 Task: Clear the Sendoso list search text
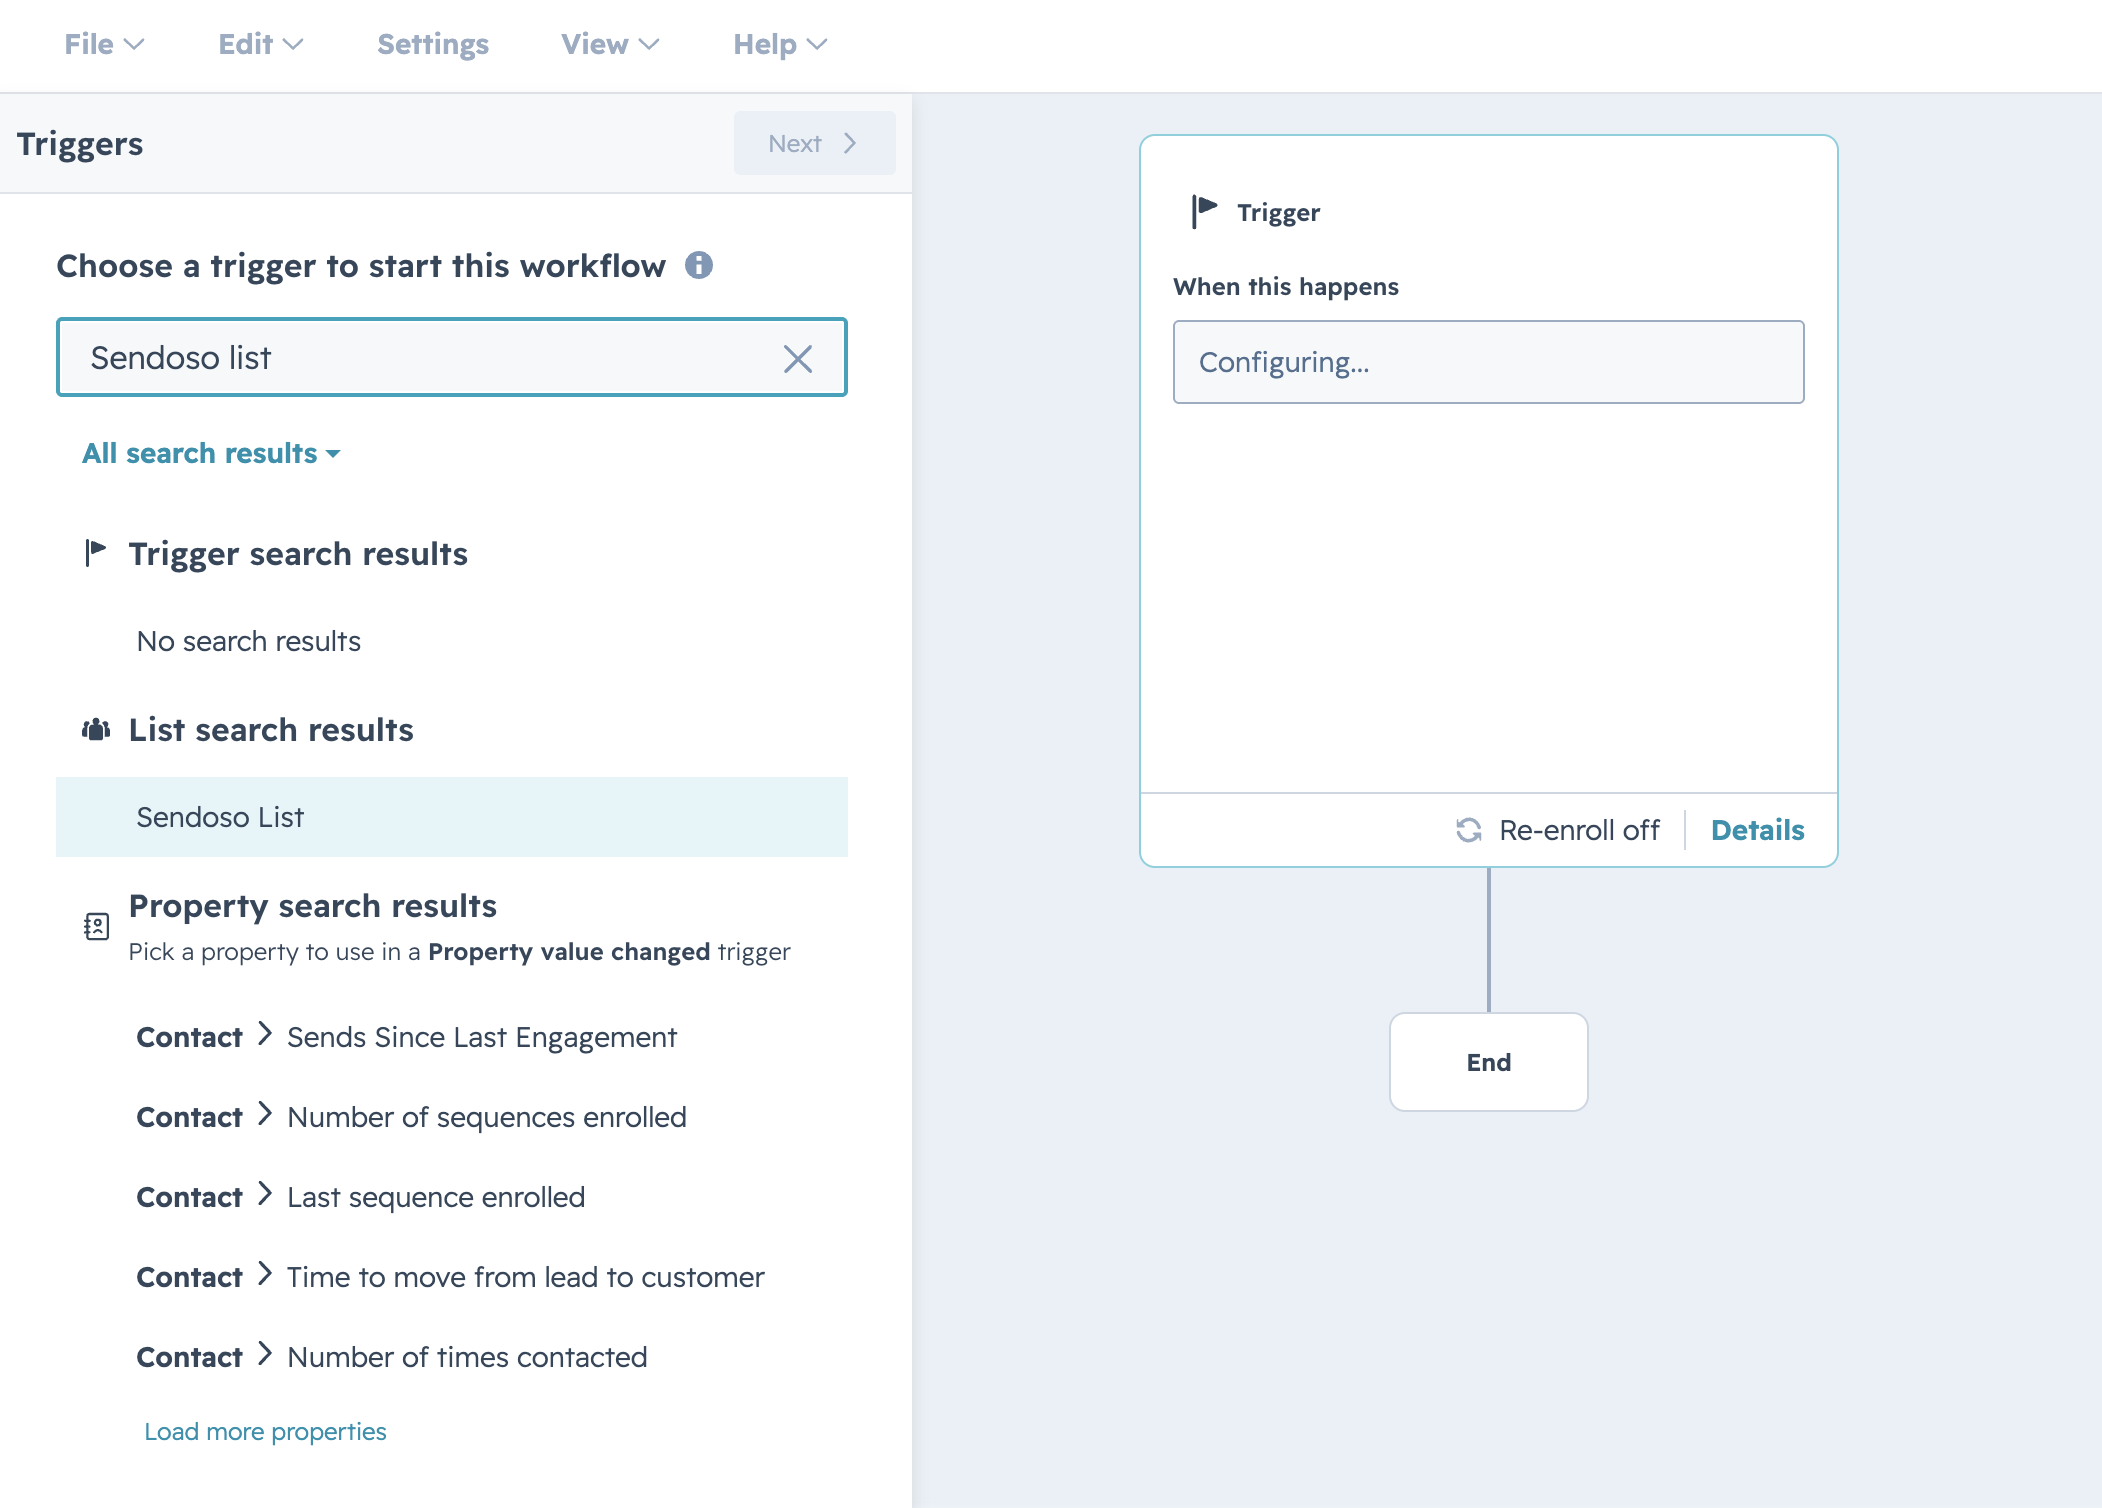tap(797, 358)
